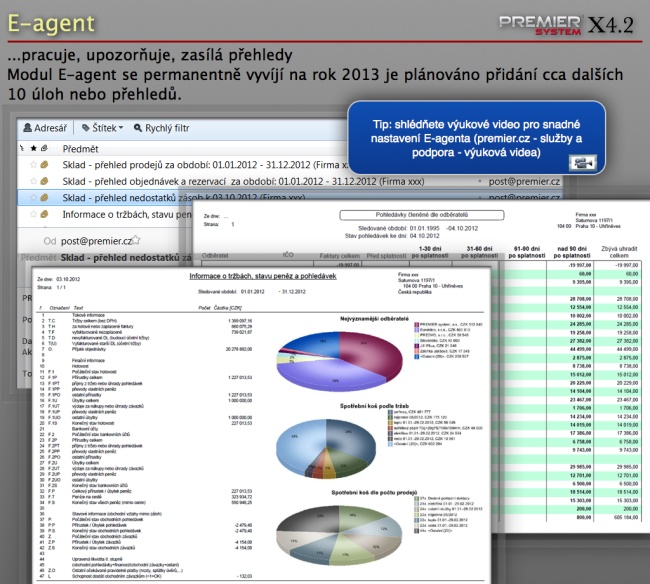Click status icon of 'Informace o tržbách' message
The width and height of the screenshot is (650, 584).
(44, 214)
